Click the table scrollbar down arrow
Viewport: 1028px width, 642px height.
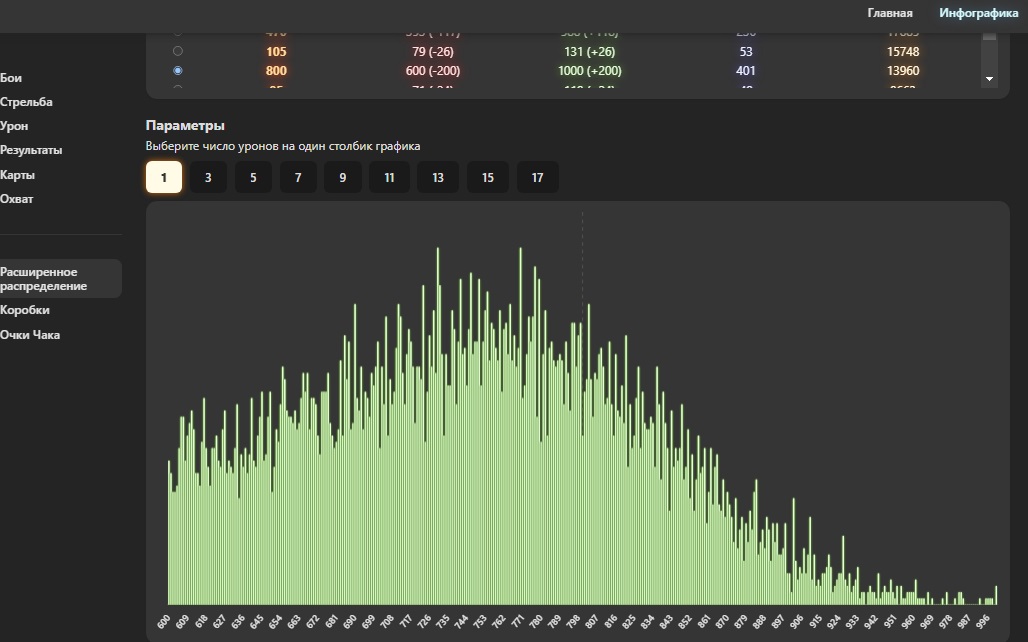[989, 78]
